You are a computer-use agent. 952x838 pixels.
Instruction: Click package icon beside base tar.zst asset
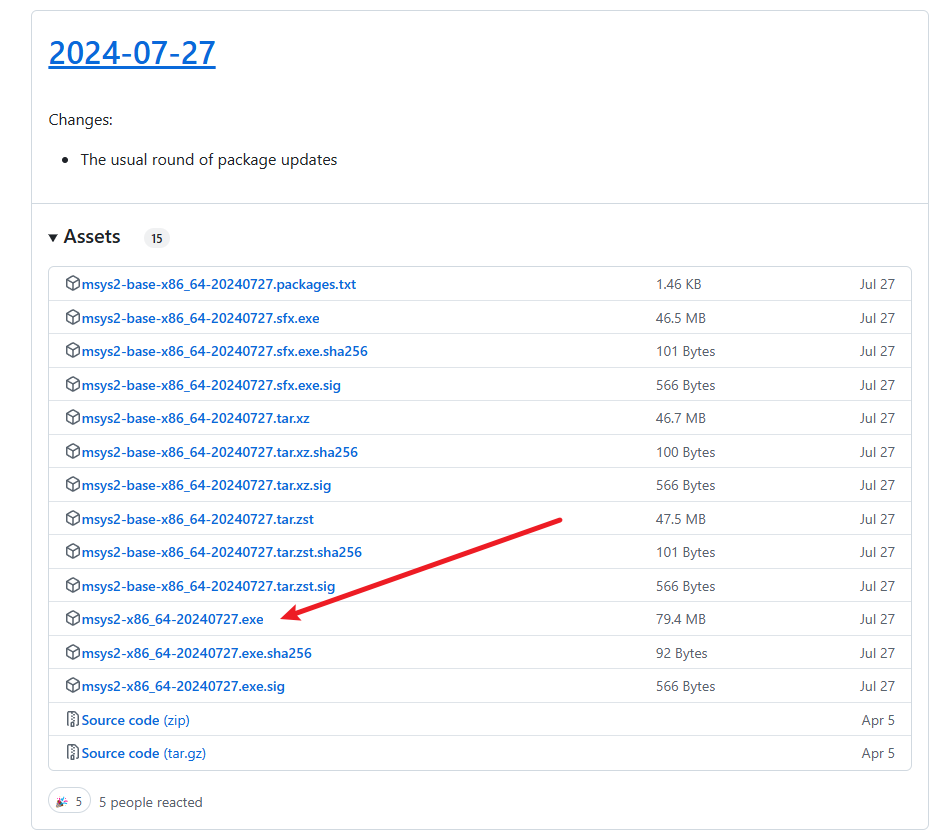[x=72, y=519]
